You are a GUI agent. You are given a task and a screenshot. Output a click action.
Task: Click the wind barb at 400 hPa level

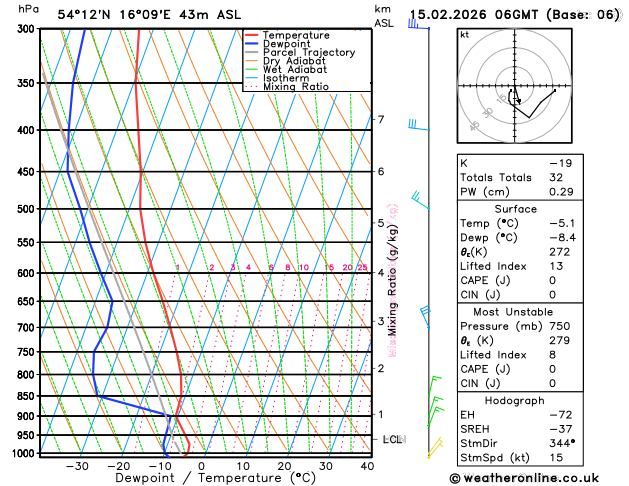419,125
